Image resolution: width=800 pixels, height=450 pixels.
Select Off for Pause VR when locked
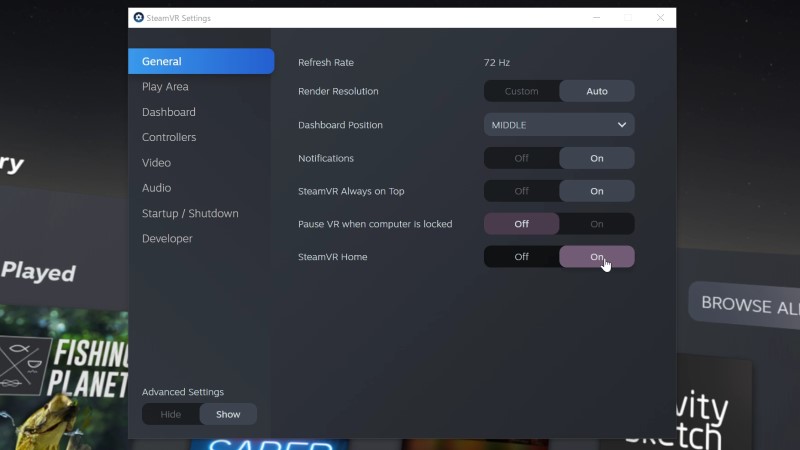point(521,224)
